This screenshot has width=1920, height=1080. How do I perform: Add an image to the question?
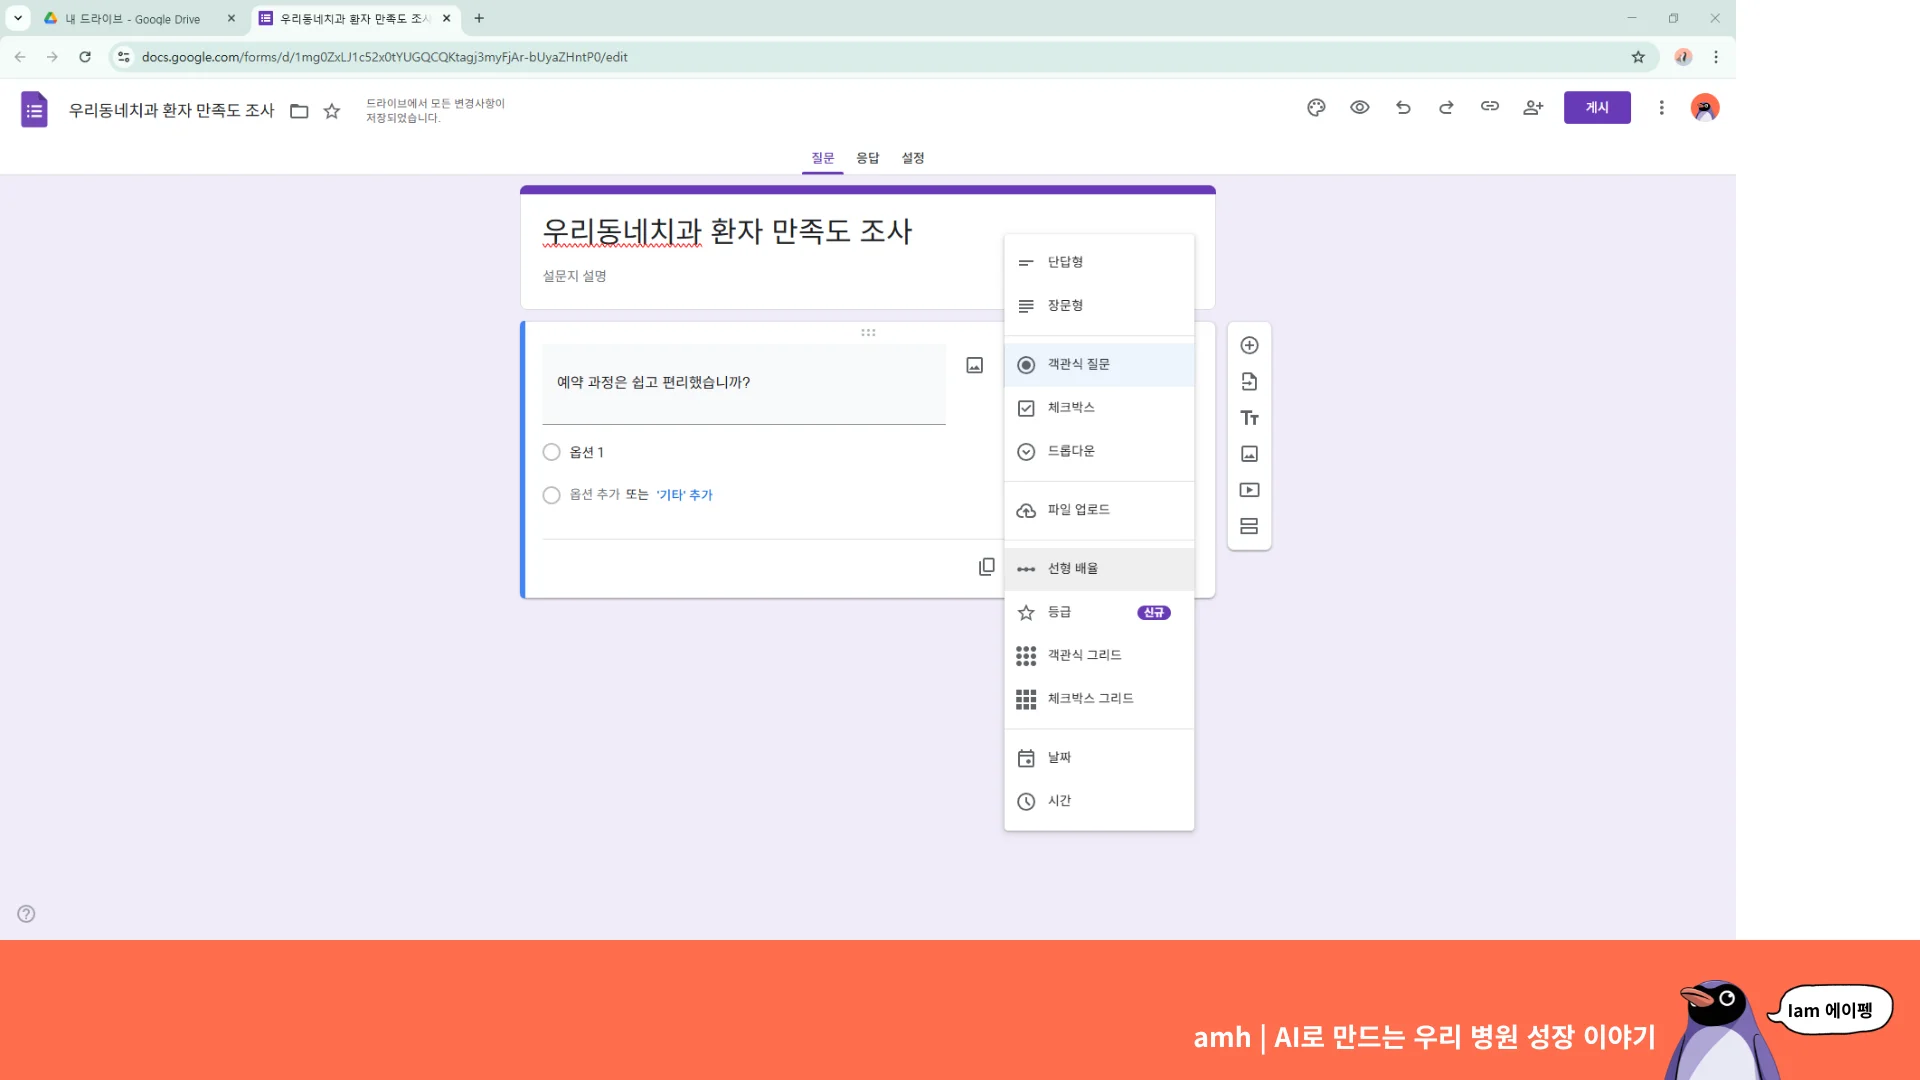click(x=974, y=365)
